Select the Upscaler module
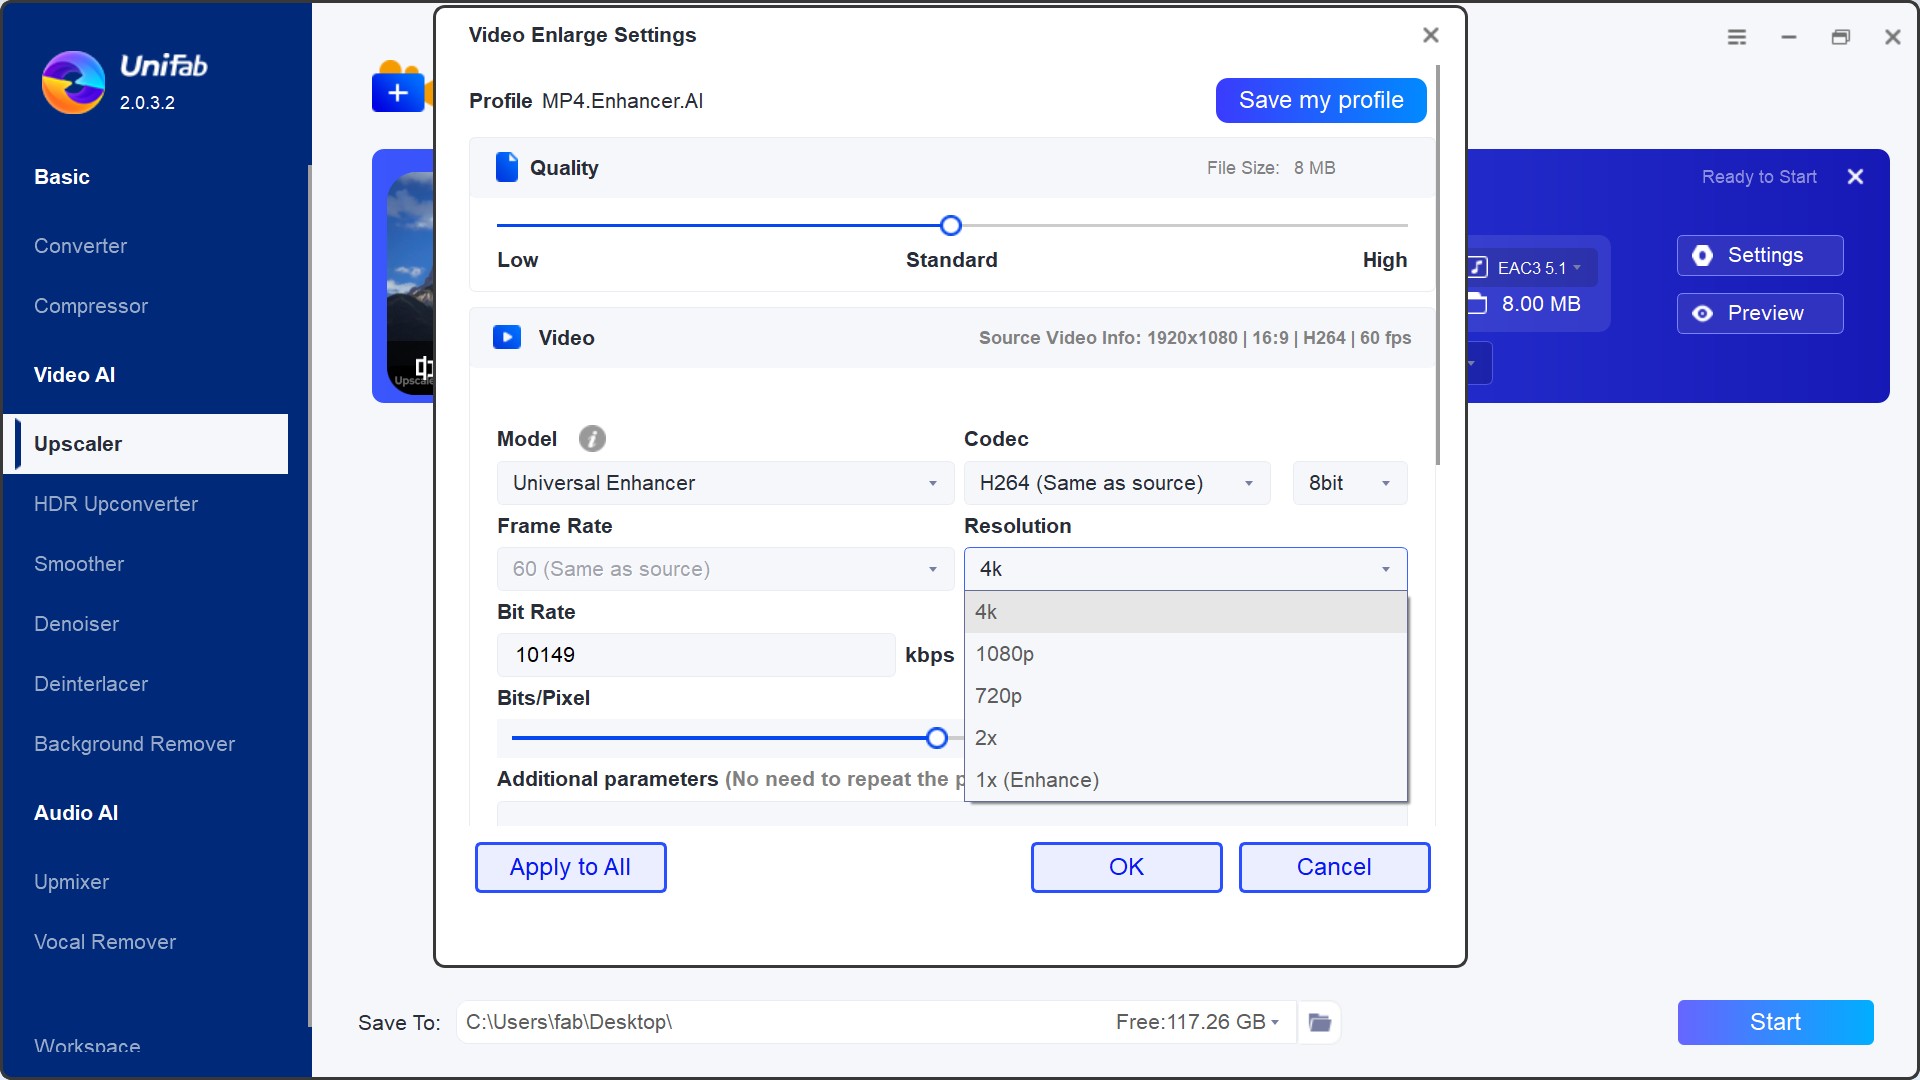Screen dimensions: 1920x1080 click(146, 444)
